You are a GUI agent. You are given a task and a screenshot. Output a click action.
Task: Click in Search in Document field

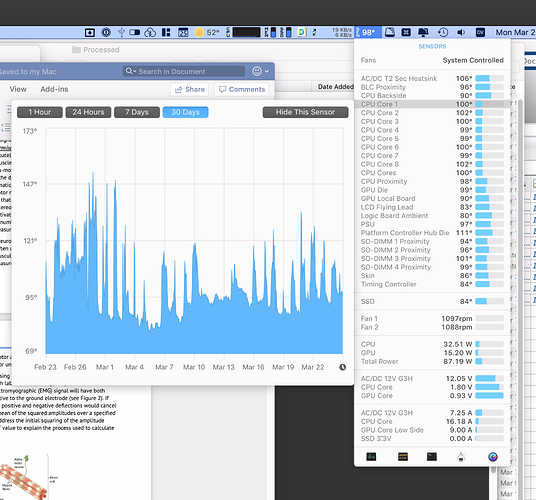pyautogui.click(x=184, y=71)
